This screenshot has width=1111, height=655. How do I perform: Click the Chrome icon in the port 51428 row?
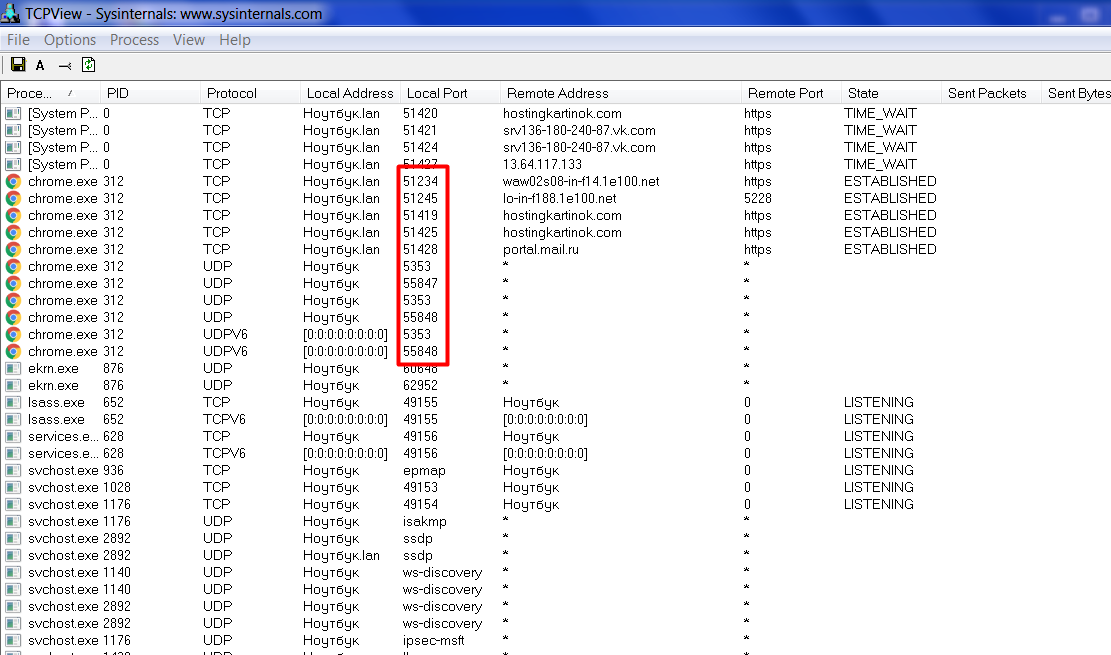coord(13,250)
